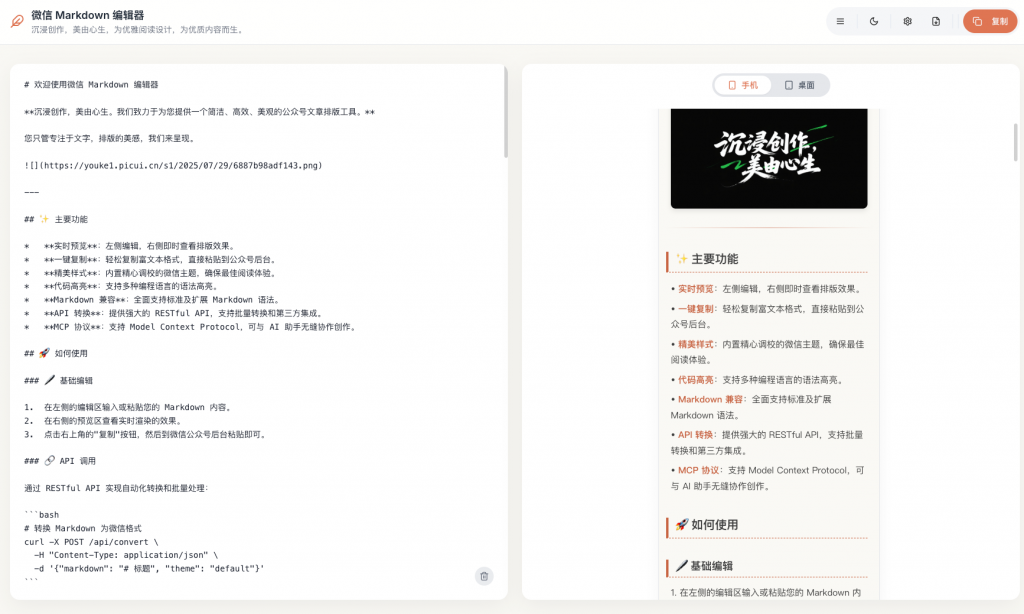Click editor line '通过 RESTful API 实现自动化转换和批量处理'

coord(116,488)
